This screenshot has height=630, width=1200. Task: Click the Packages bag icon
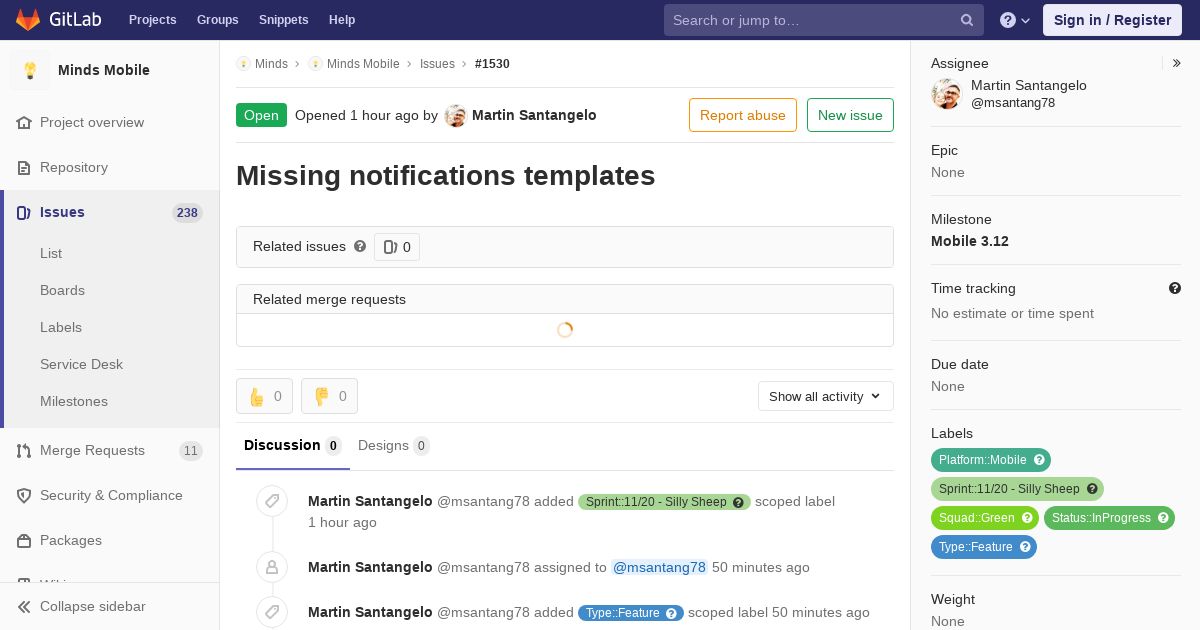[x=24, y=541]
